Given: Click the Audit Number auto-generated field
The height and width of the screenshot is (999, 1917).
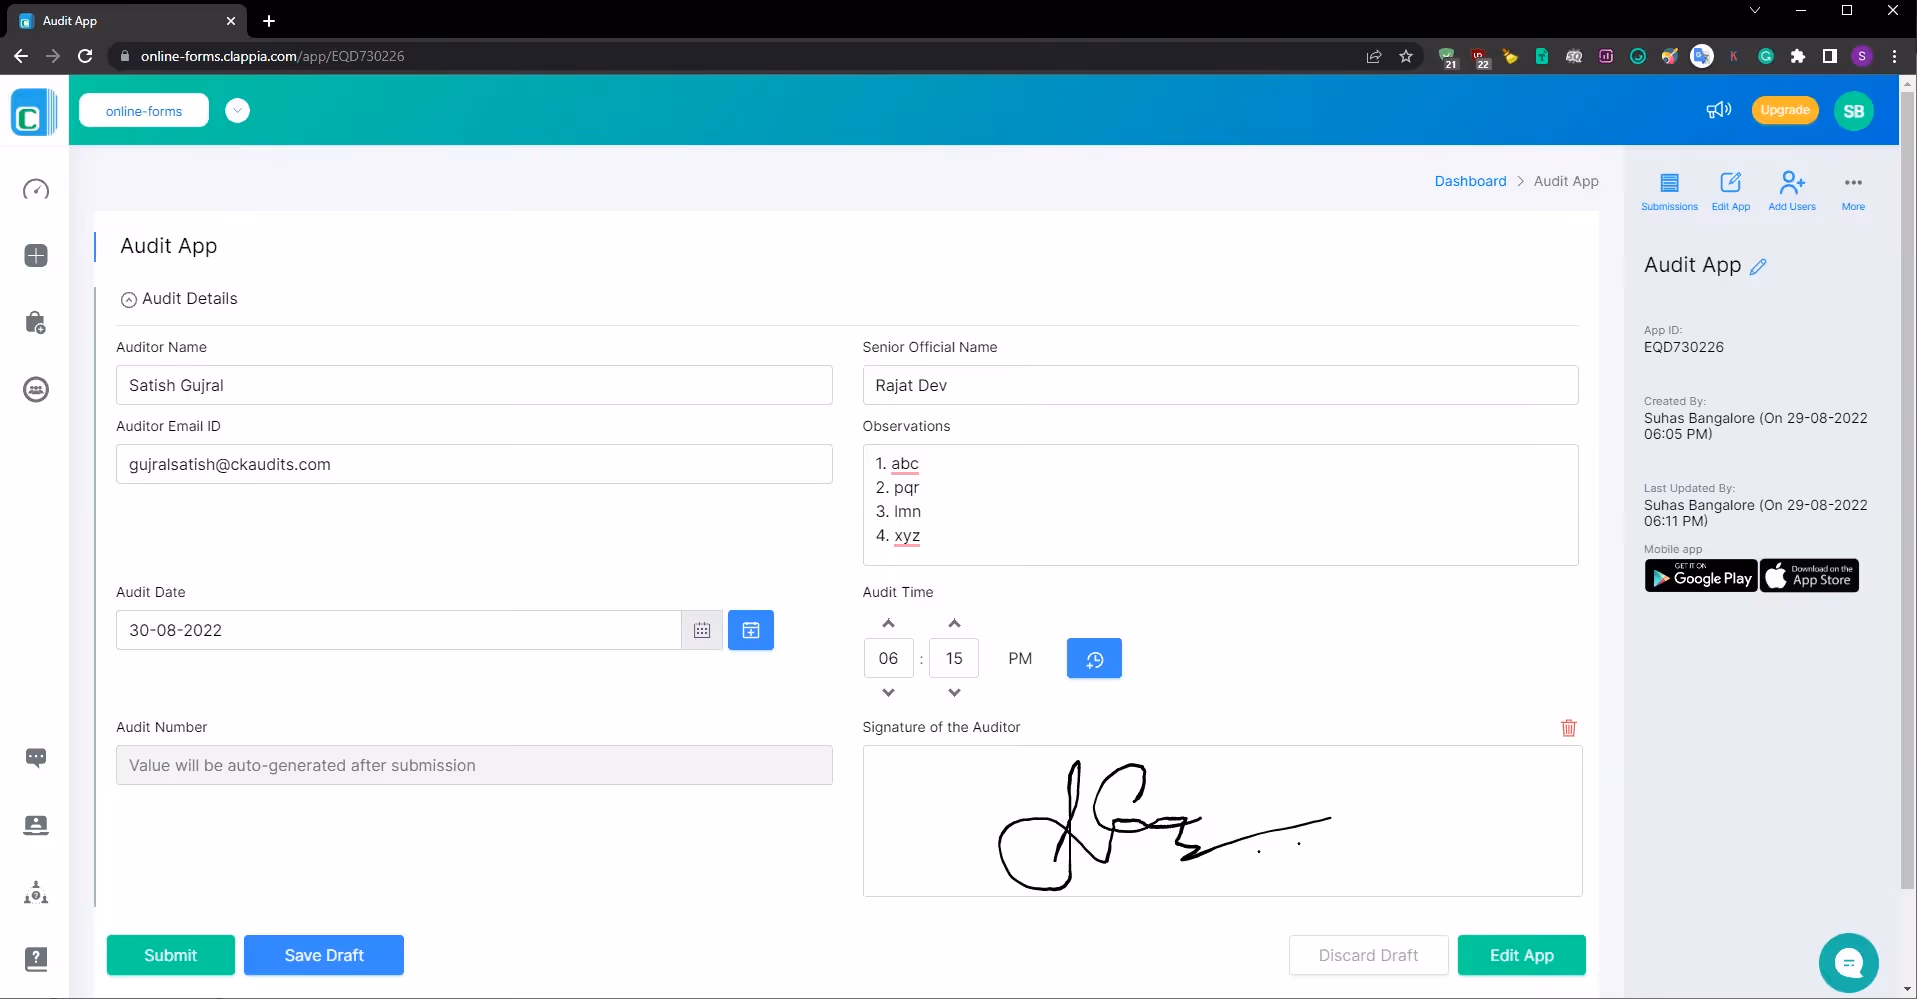Looking at the screenshot, I should click(x=474, y=765).
